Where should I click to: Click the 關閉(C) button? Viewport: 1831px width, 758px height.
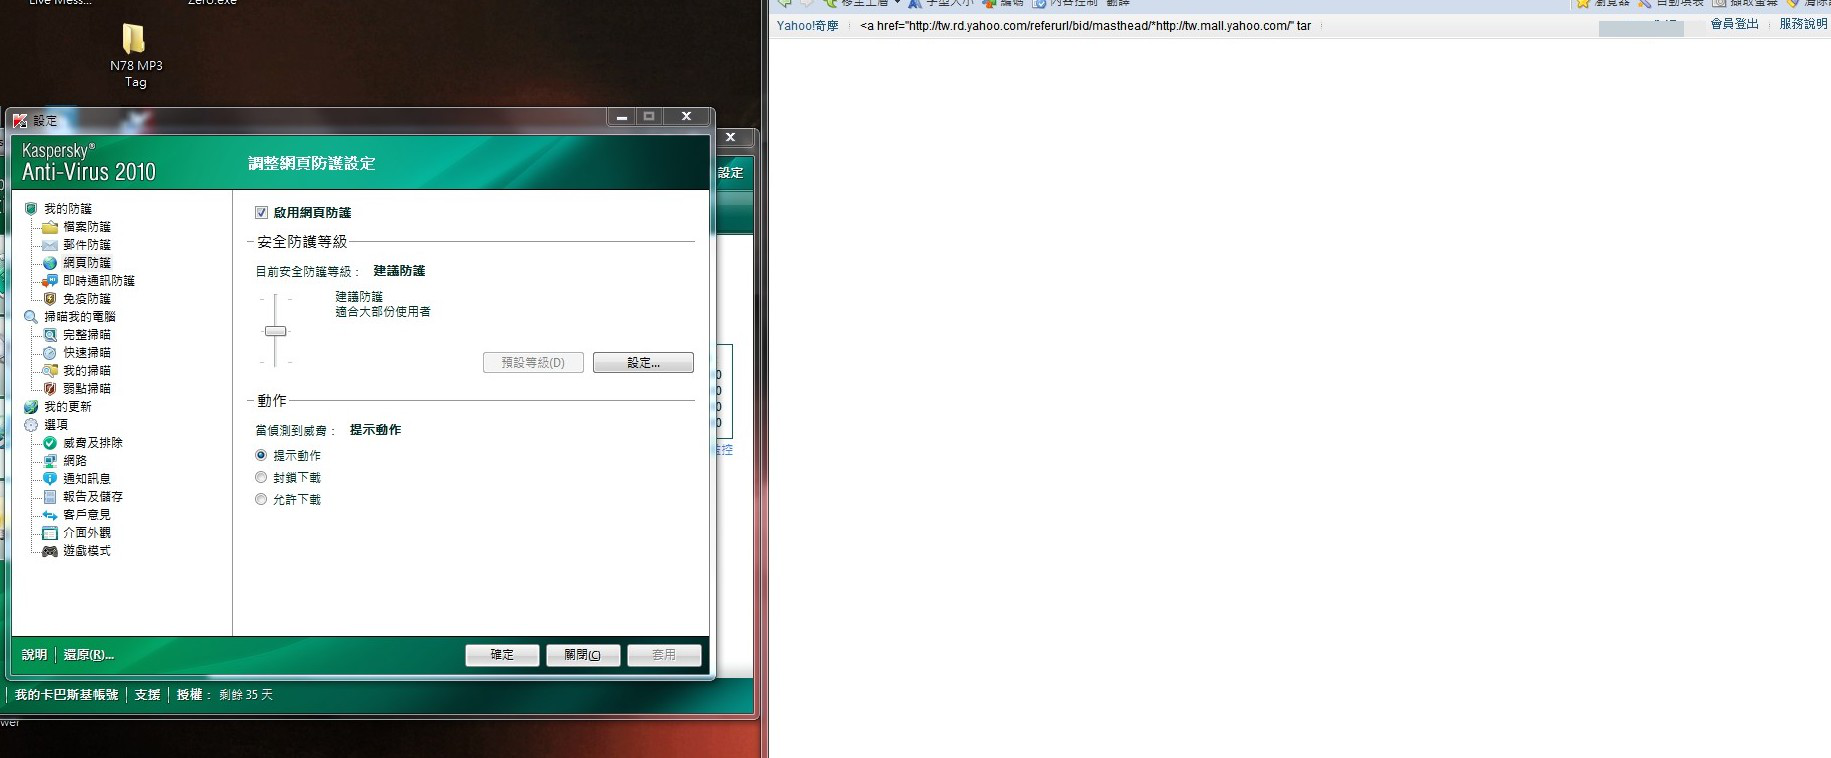point(583,655)
